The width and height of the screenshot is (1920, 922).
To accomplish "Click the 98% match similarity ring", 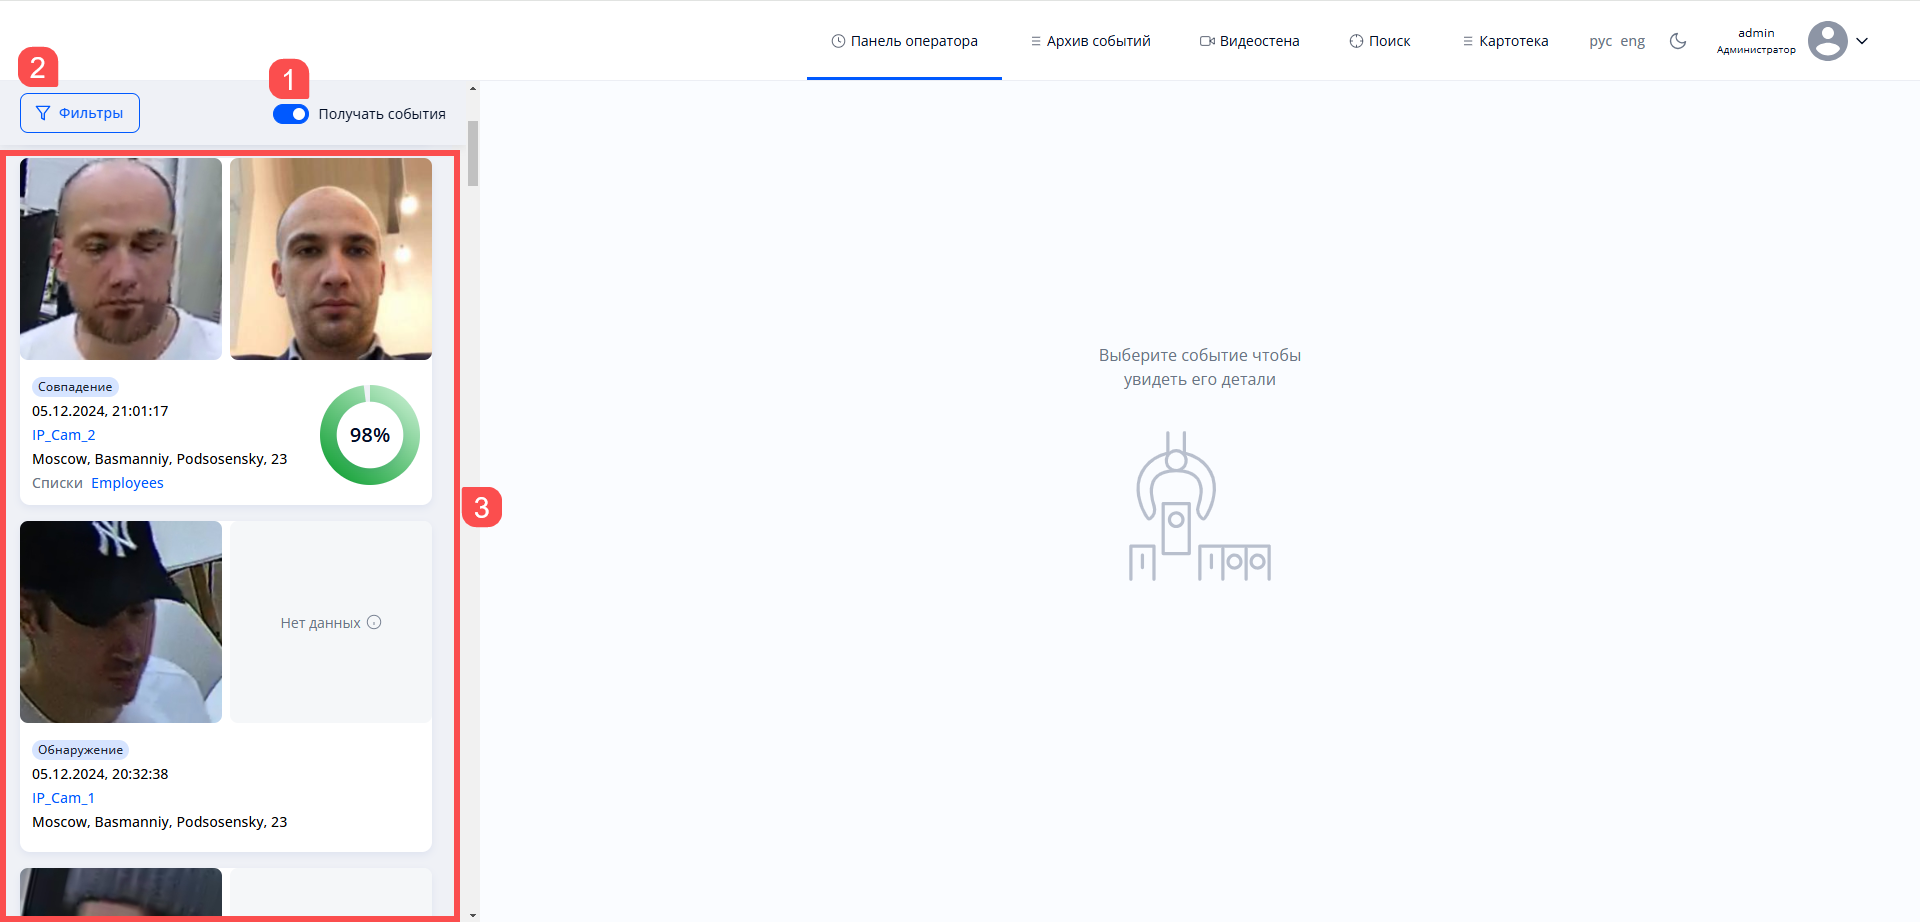I will 370,435.
